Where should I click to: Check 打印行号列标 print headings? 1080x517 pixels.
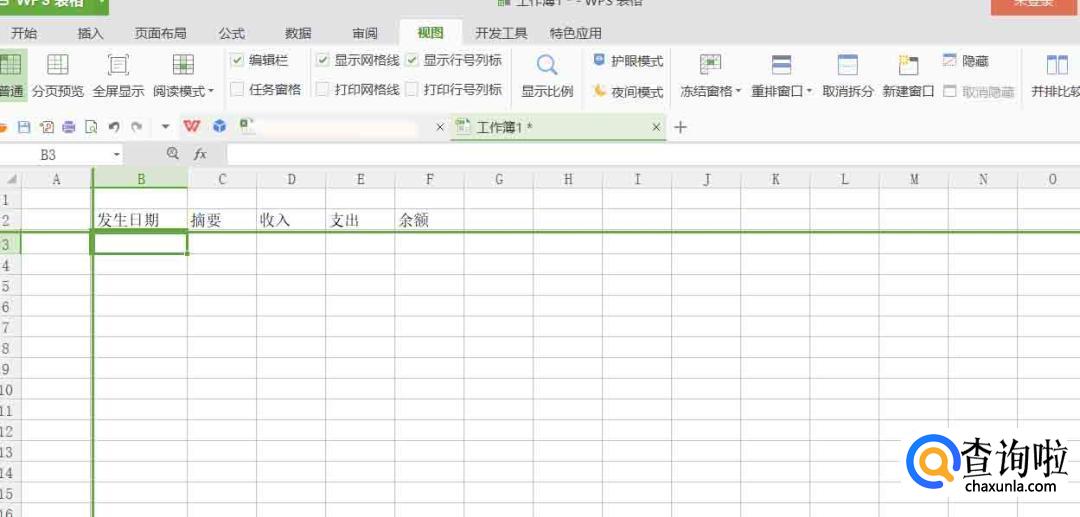[x=412, y=89]
